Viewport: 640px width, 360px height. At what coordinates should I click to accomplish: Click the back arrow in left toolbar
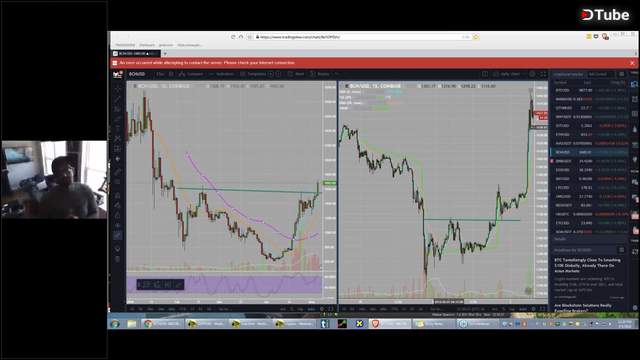click(x=118, y=159)
